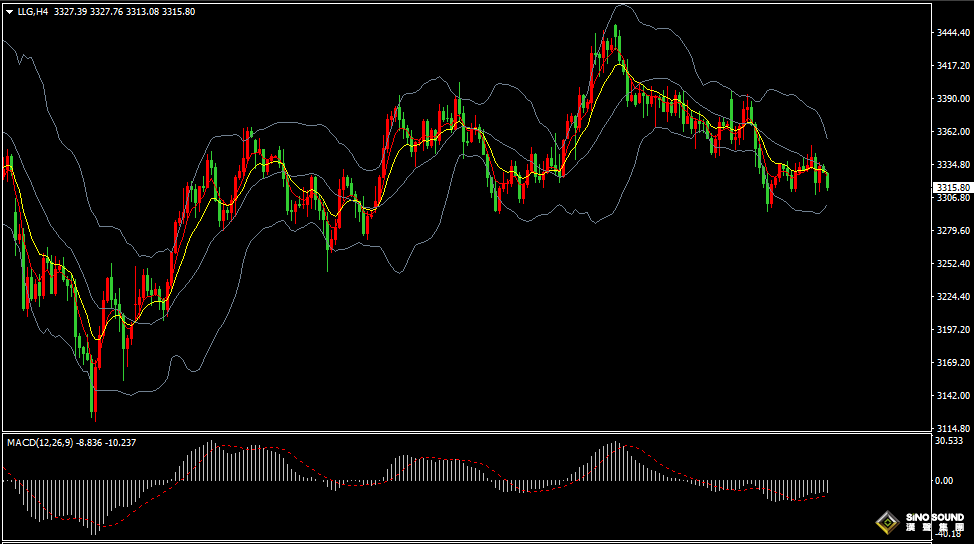The width and height of the screenshot is (974, 544).
Task: Click the dropdown triangle beside LLG,H4
Action: pos(10,12)
